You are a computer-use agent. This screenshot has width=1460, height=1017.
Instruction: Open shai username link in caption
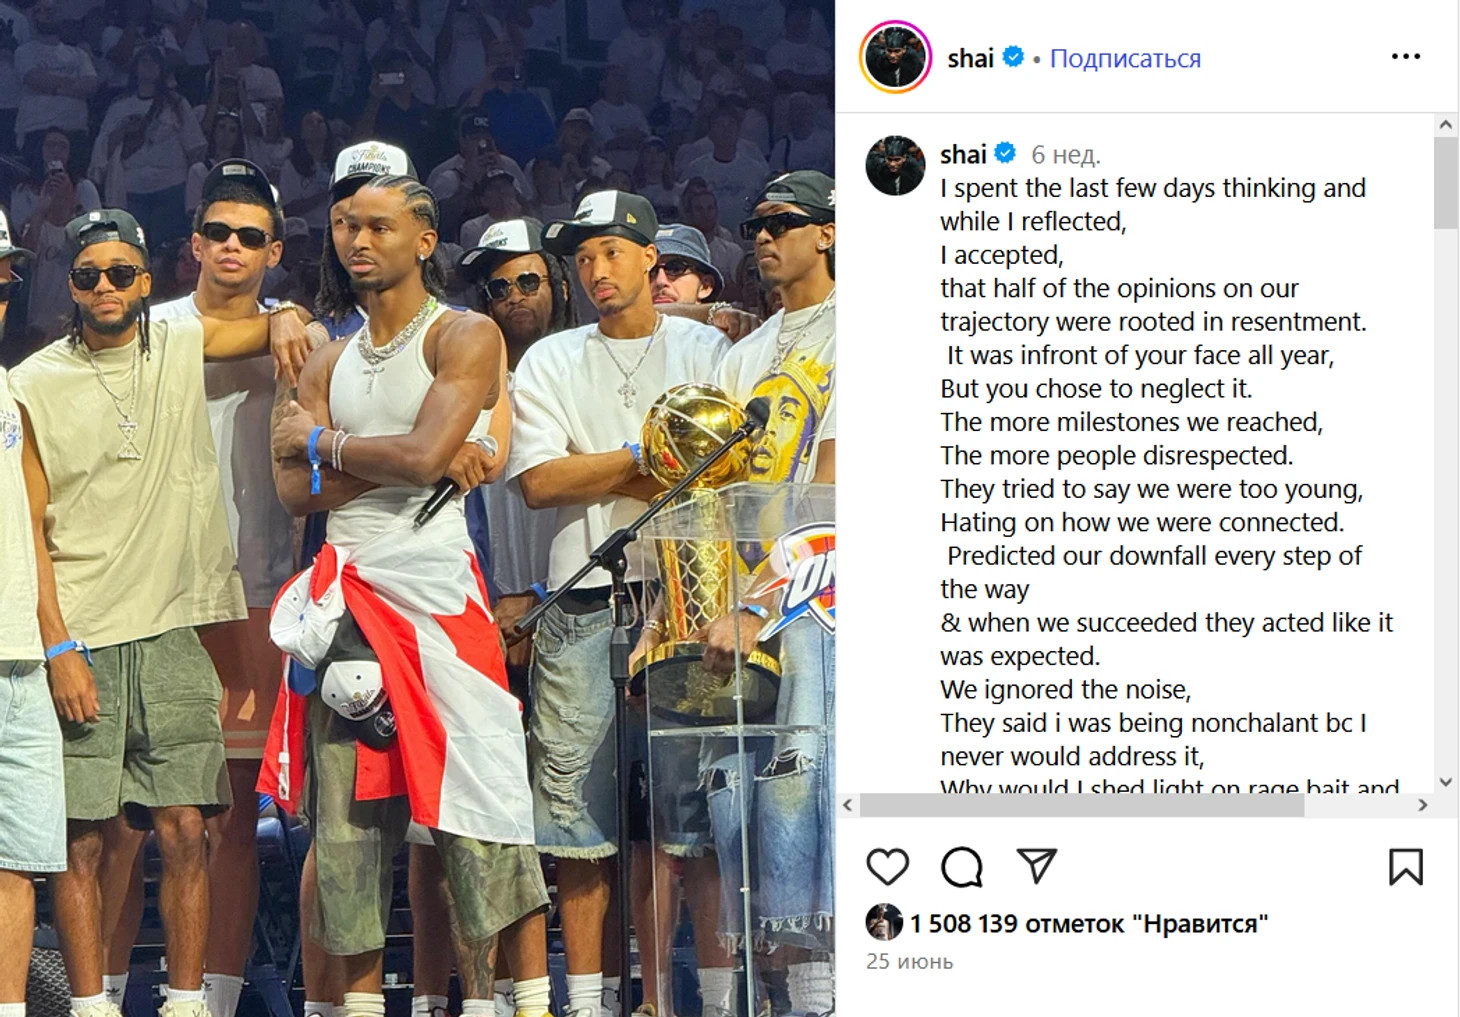963,154
